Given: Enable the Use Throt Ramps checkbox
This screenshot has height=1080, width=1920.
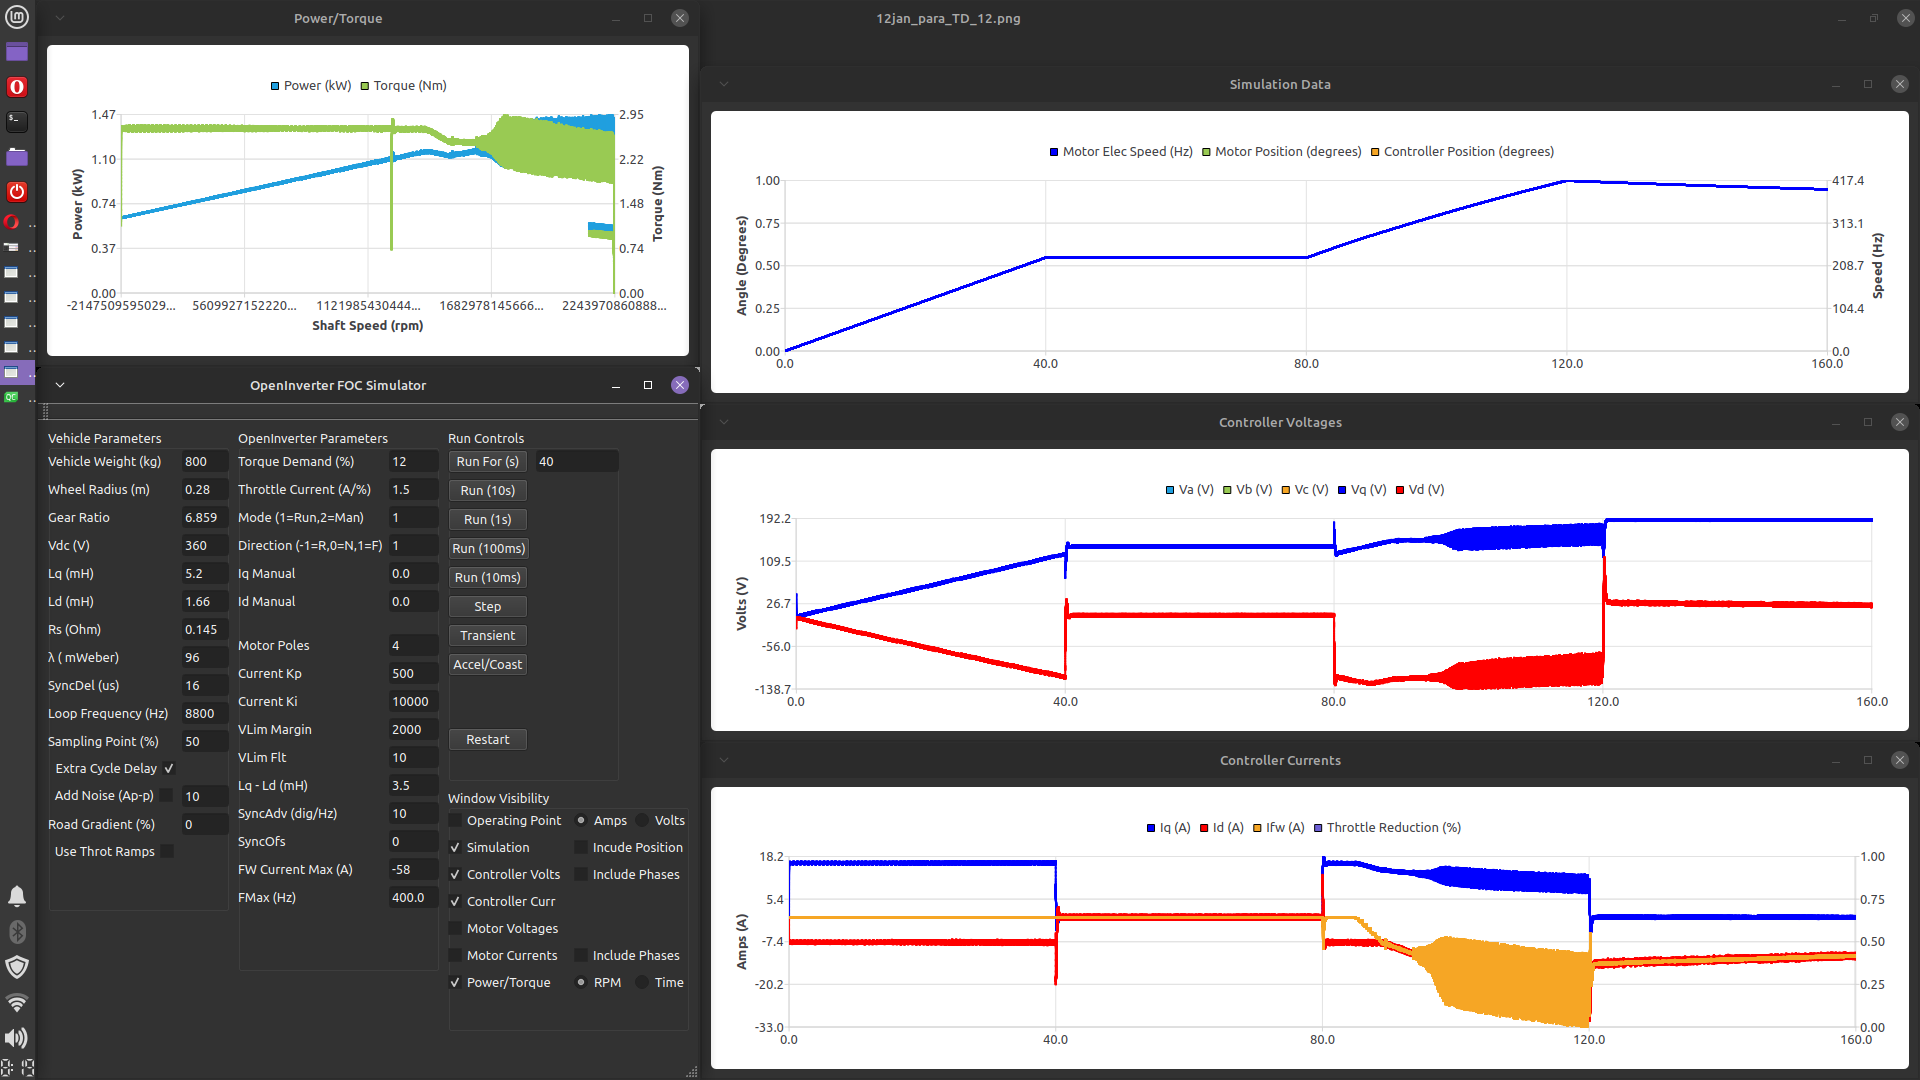Looking at the screenshot, I should click(168, 852).
